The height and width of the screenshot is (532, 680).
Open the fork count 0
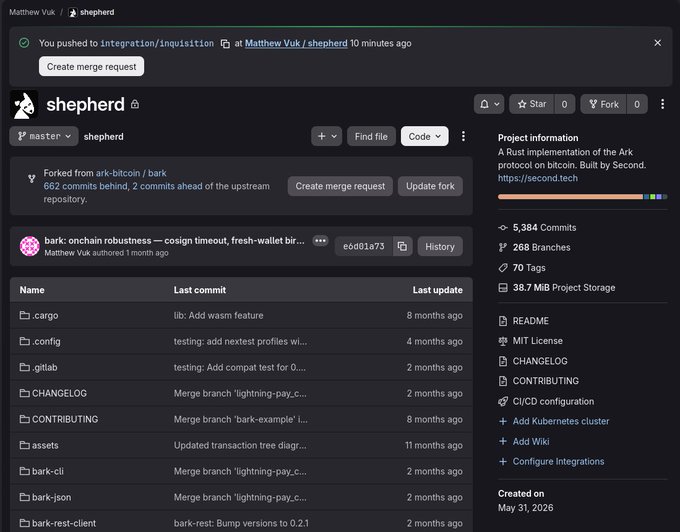pyautogui.click(x=637, y=104)
